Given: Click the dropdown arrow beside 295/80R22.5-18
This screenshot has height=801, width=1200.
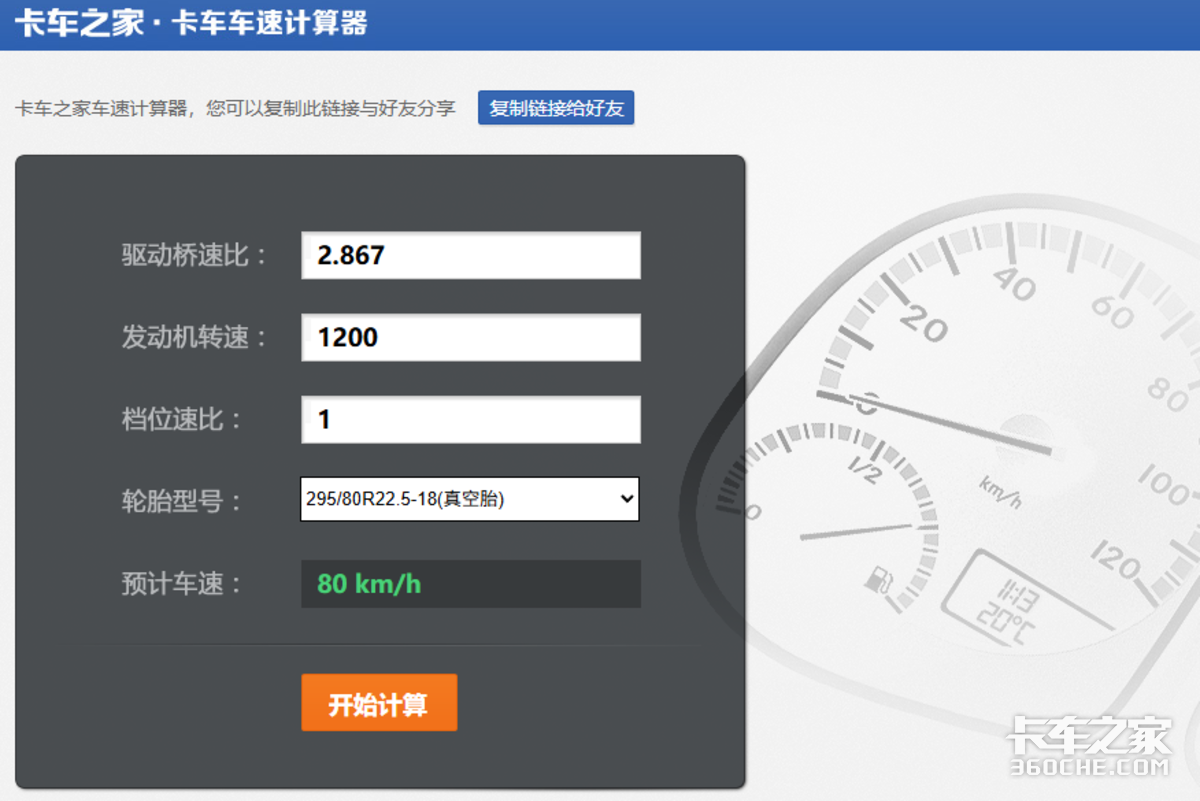Looking at the screenshot, I should click(x=627, y=499).
